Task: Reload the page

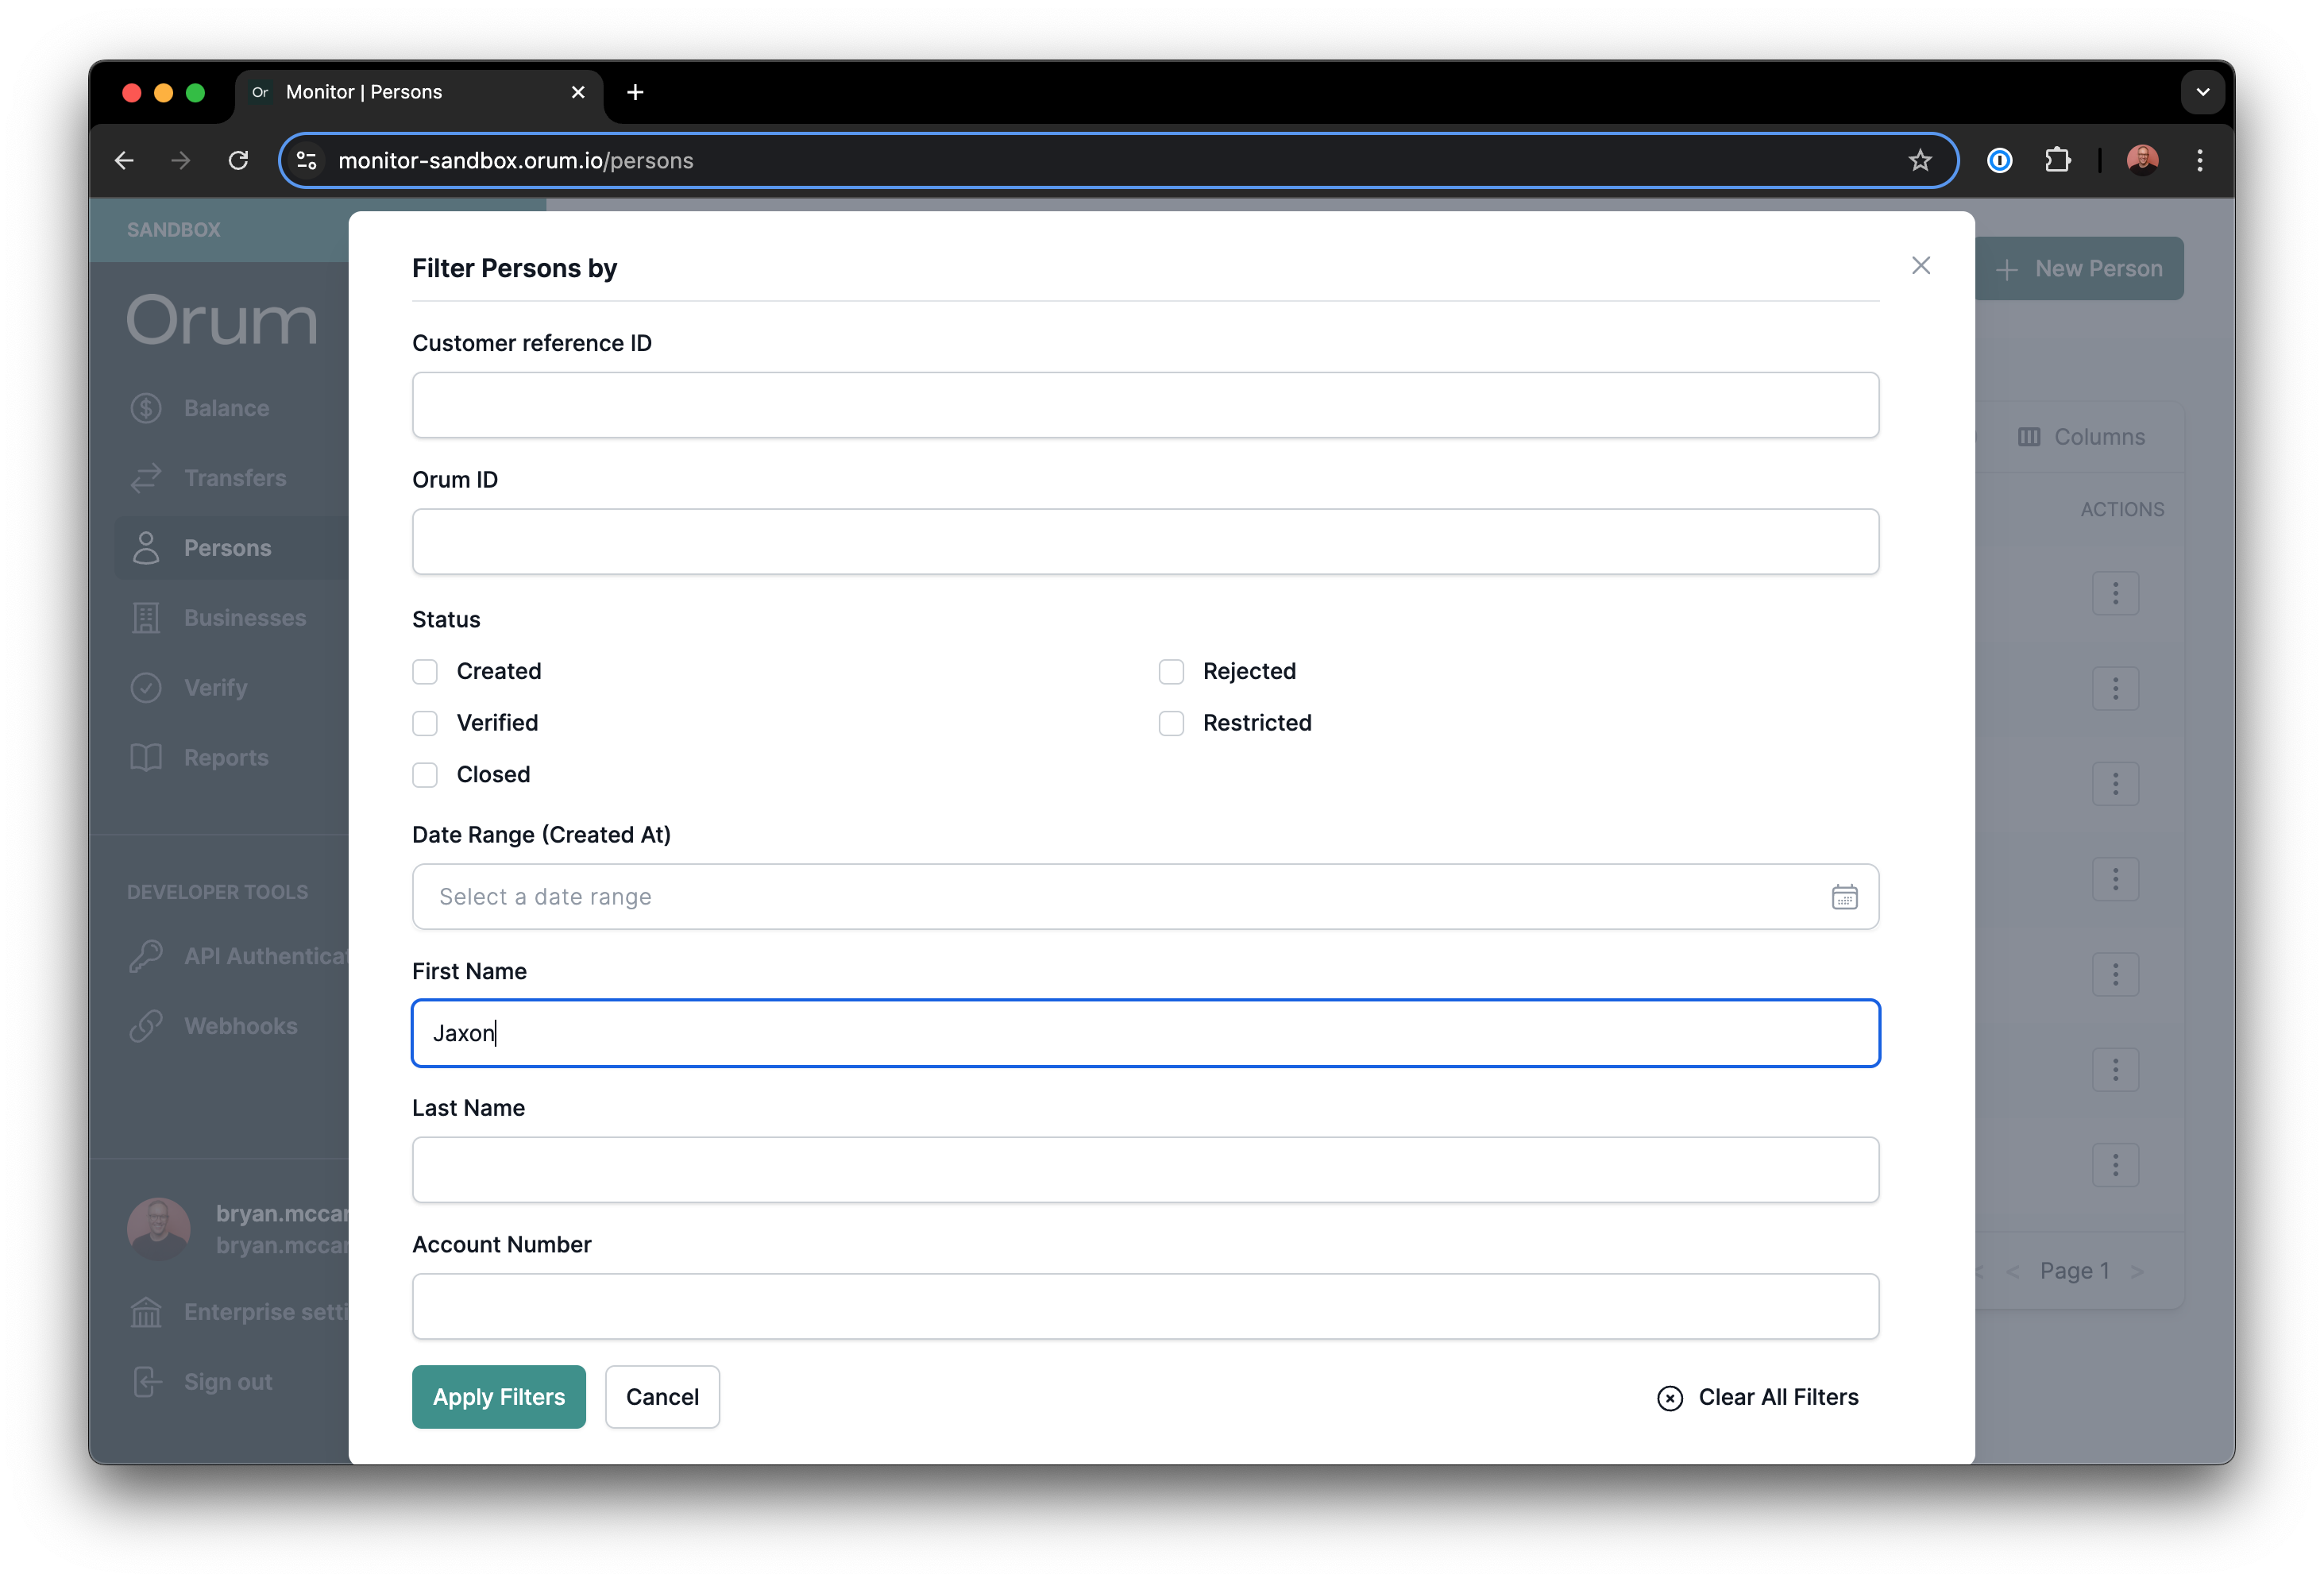Action: pos(238,160)
